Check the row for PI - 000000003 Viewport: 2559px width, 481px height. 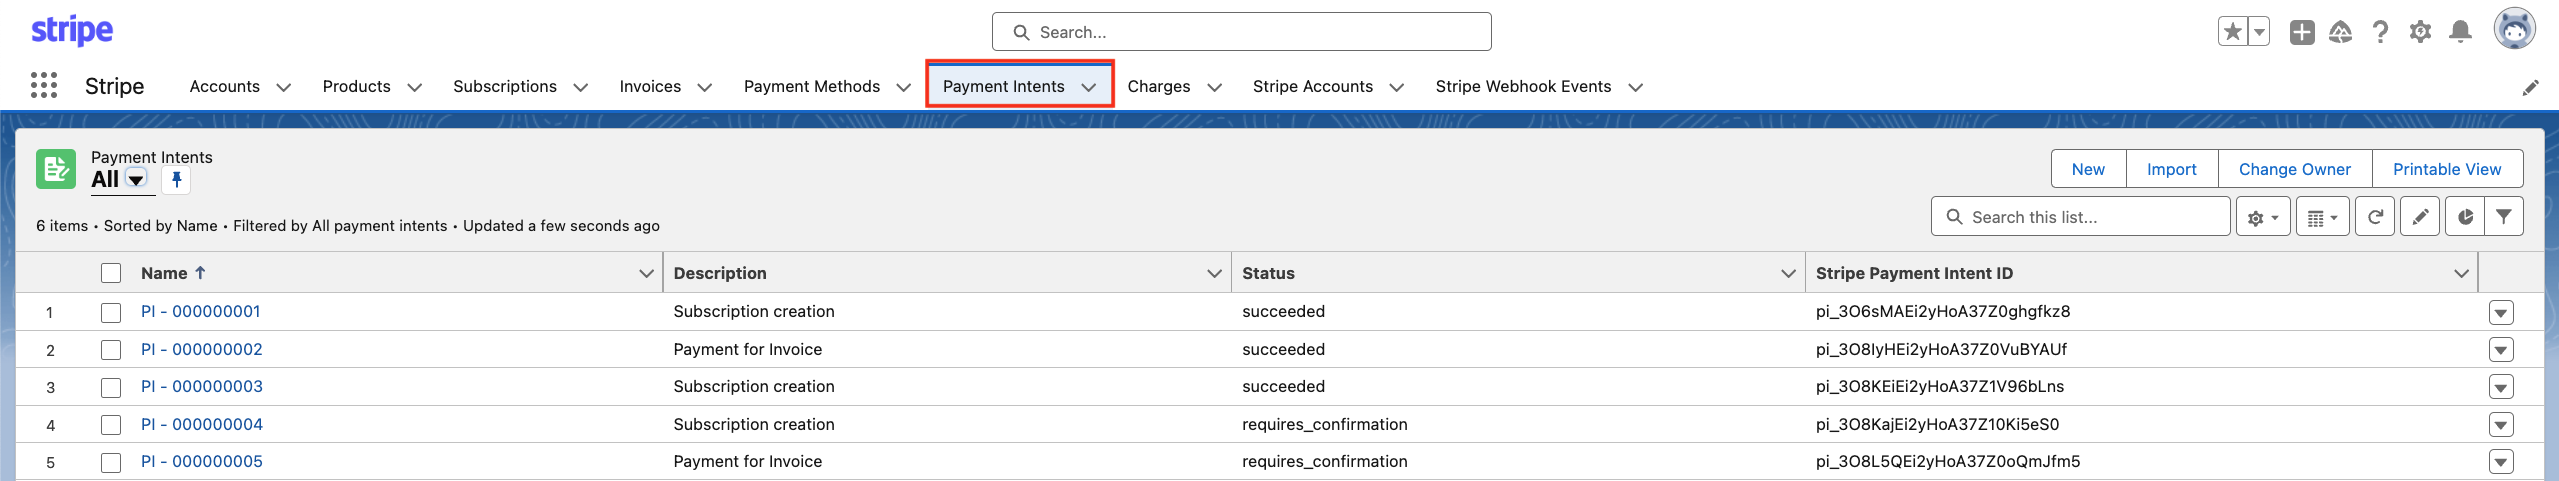pyautogui.click(x=111, y=388)
